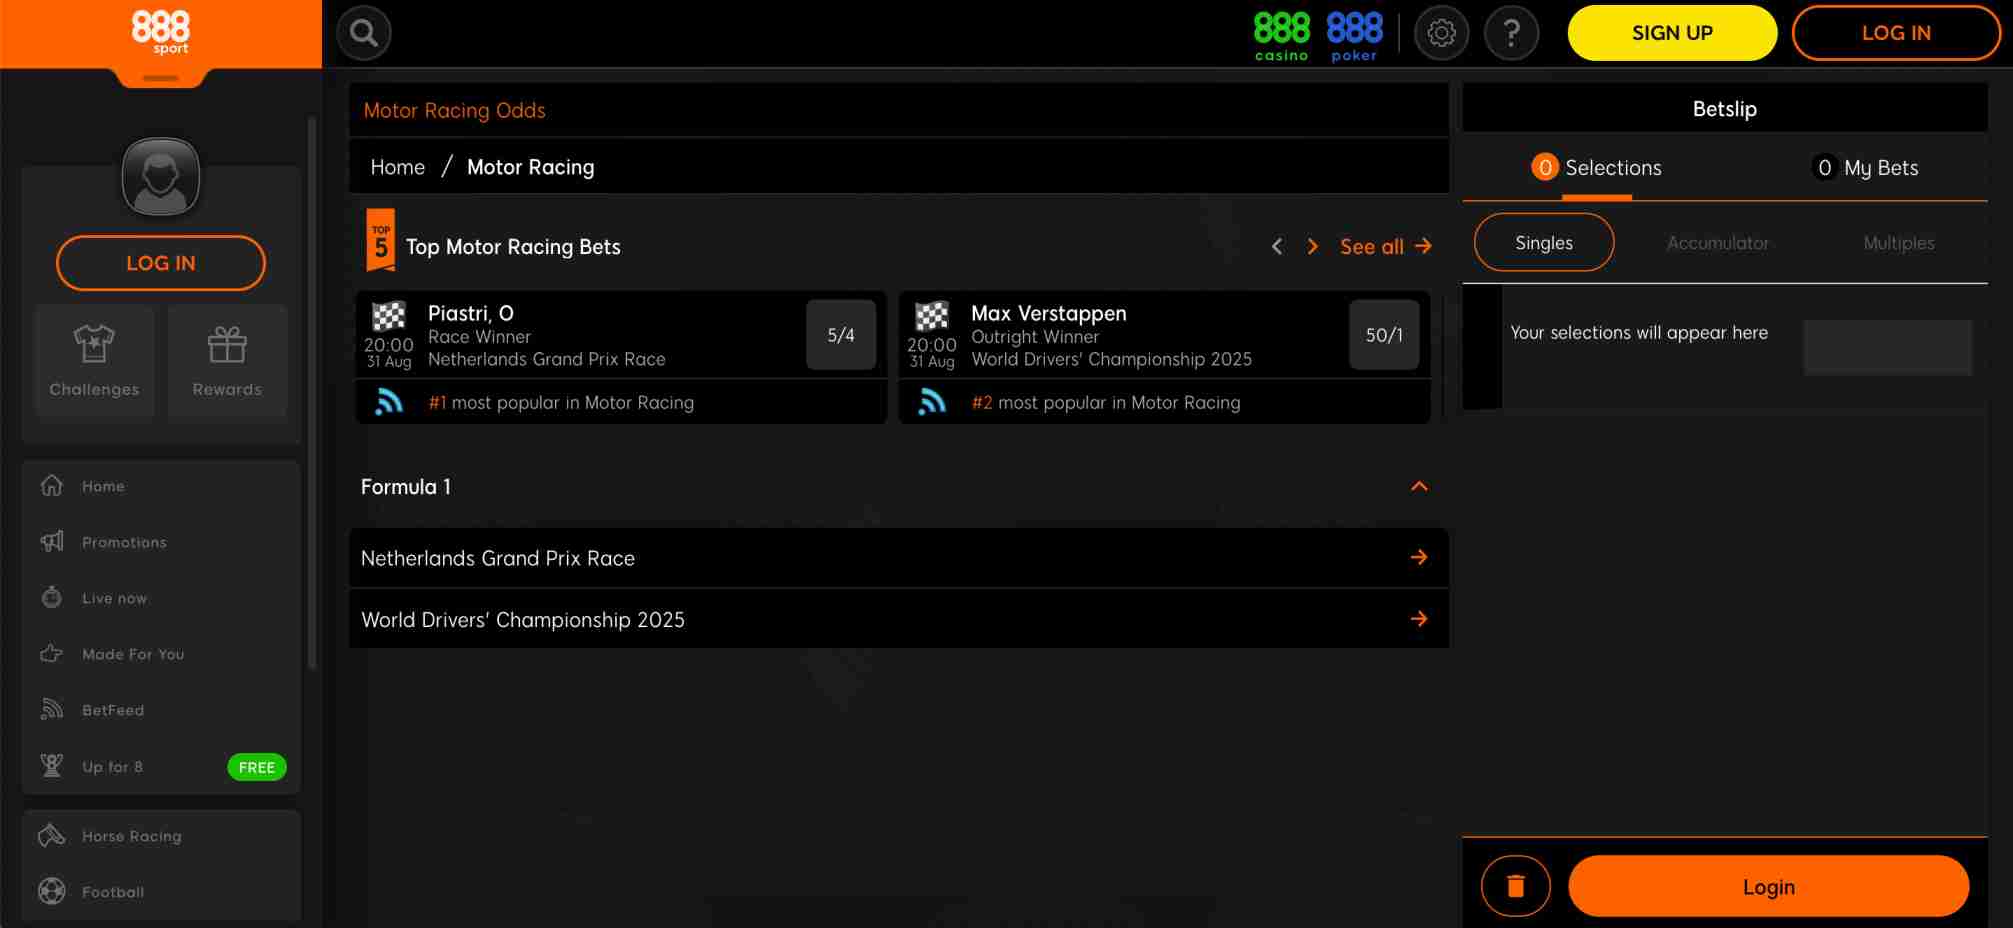Image resolution: width=2013 pixels, height=928 pixels.
Task: Open 888 casino logo link
Action: point(1281,36)
